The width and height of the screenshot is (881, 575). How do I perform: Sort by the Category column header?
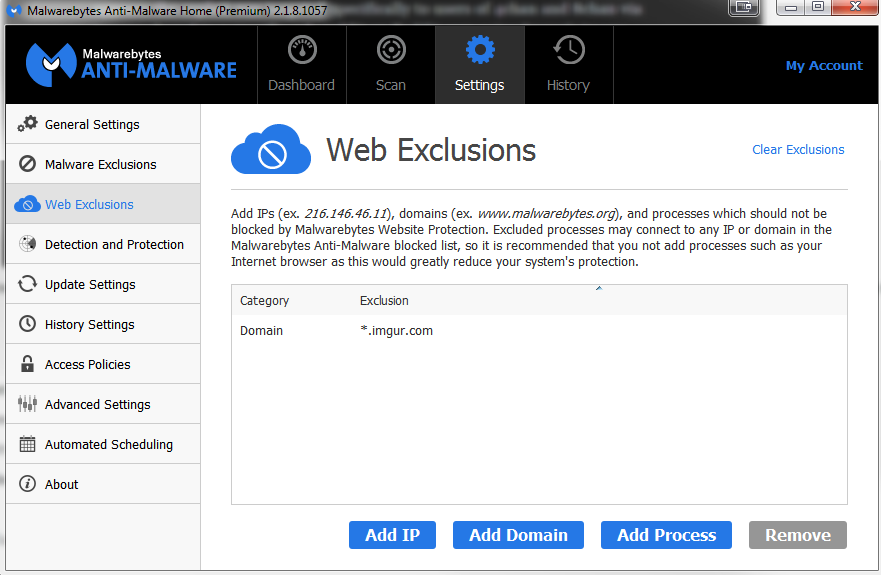[x=264, y=301]
